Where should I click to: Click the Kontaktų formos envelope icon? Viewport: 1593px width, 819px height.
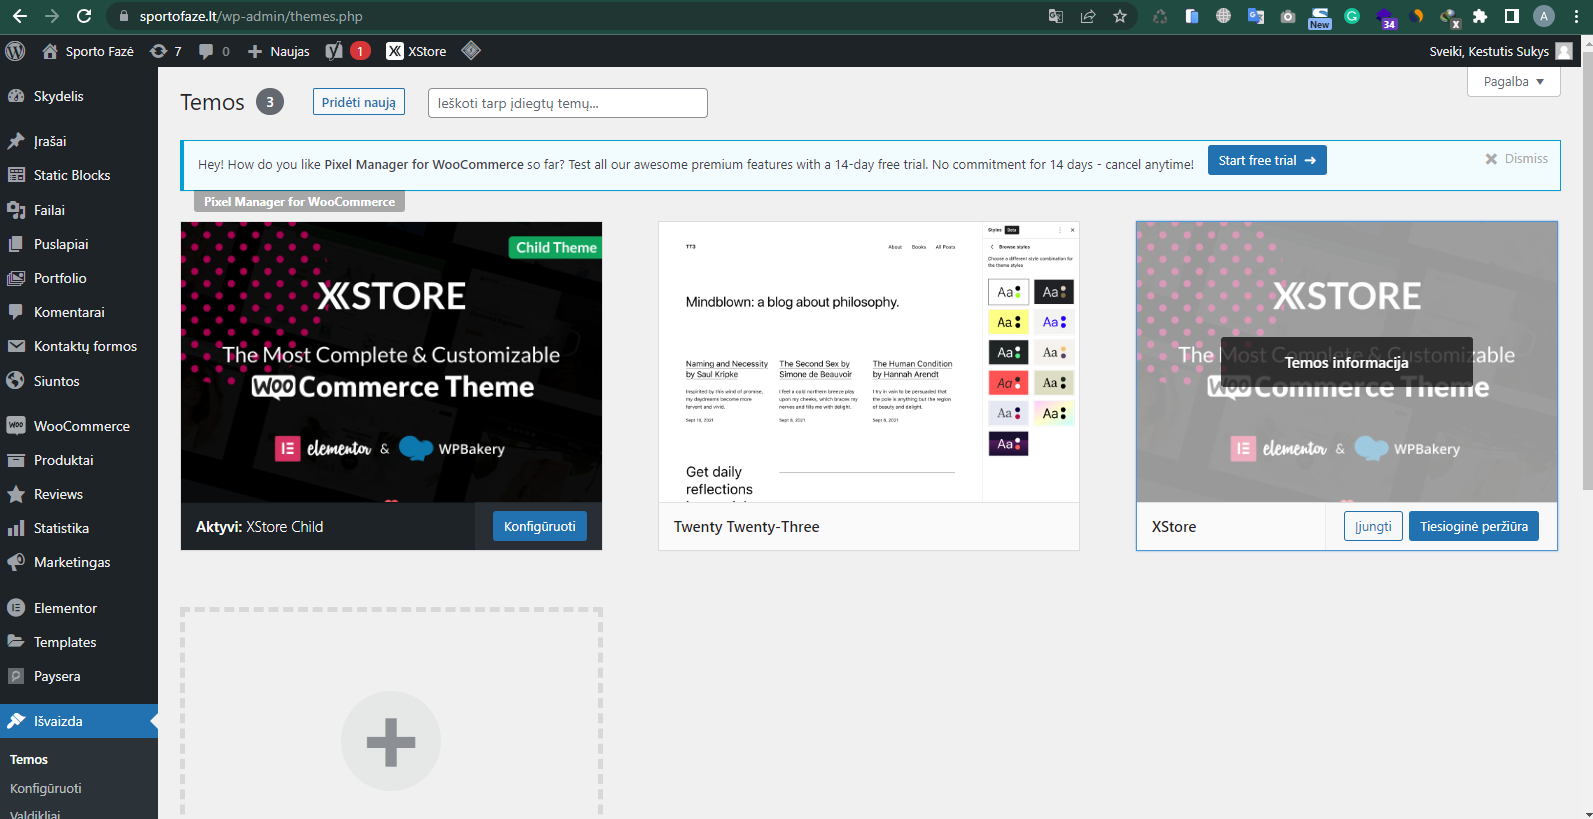pyautogui.click(x=16, y=346)
